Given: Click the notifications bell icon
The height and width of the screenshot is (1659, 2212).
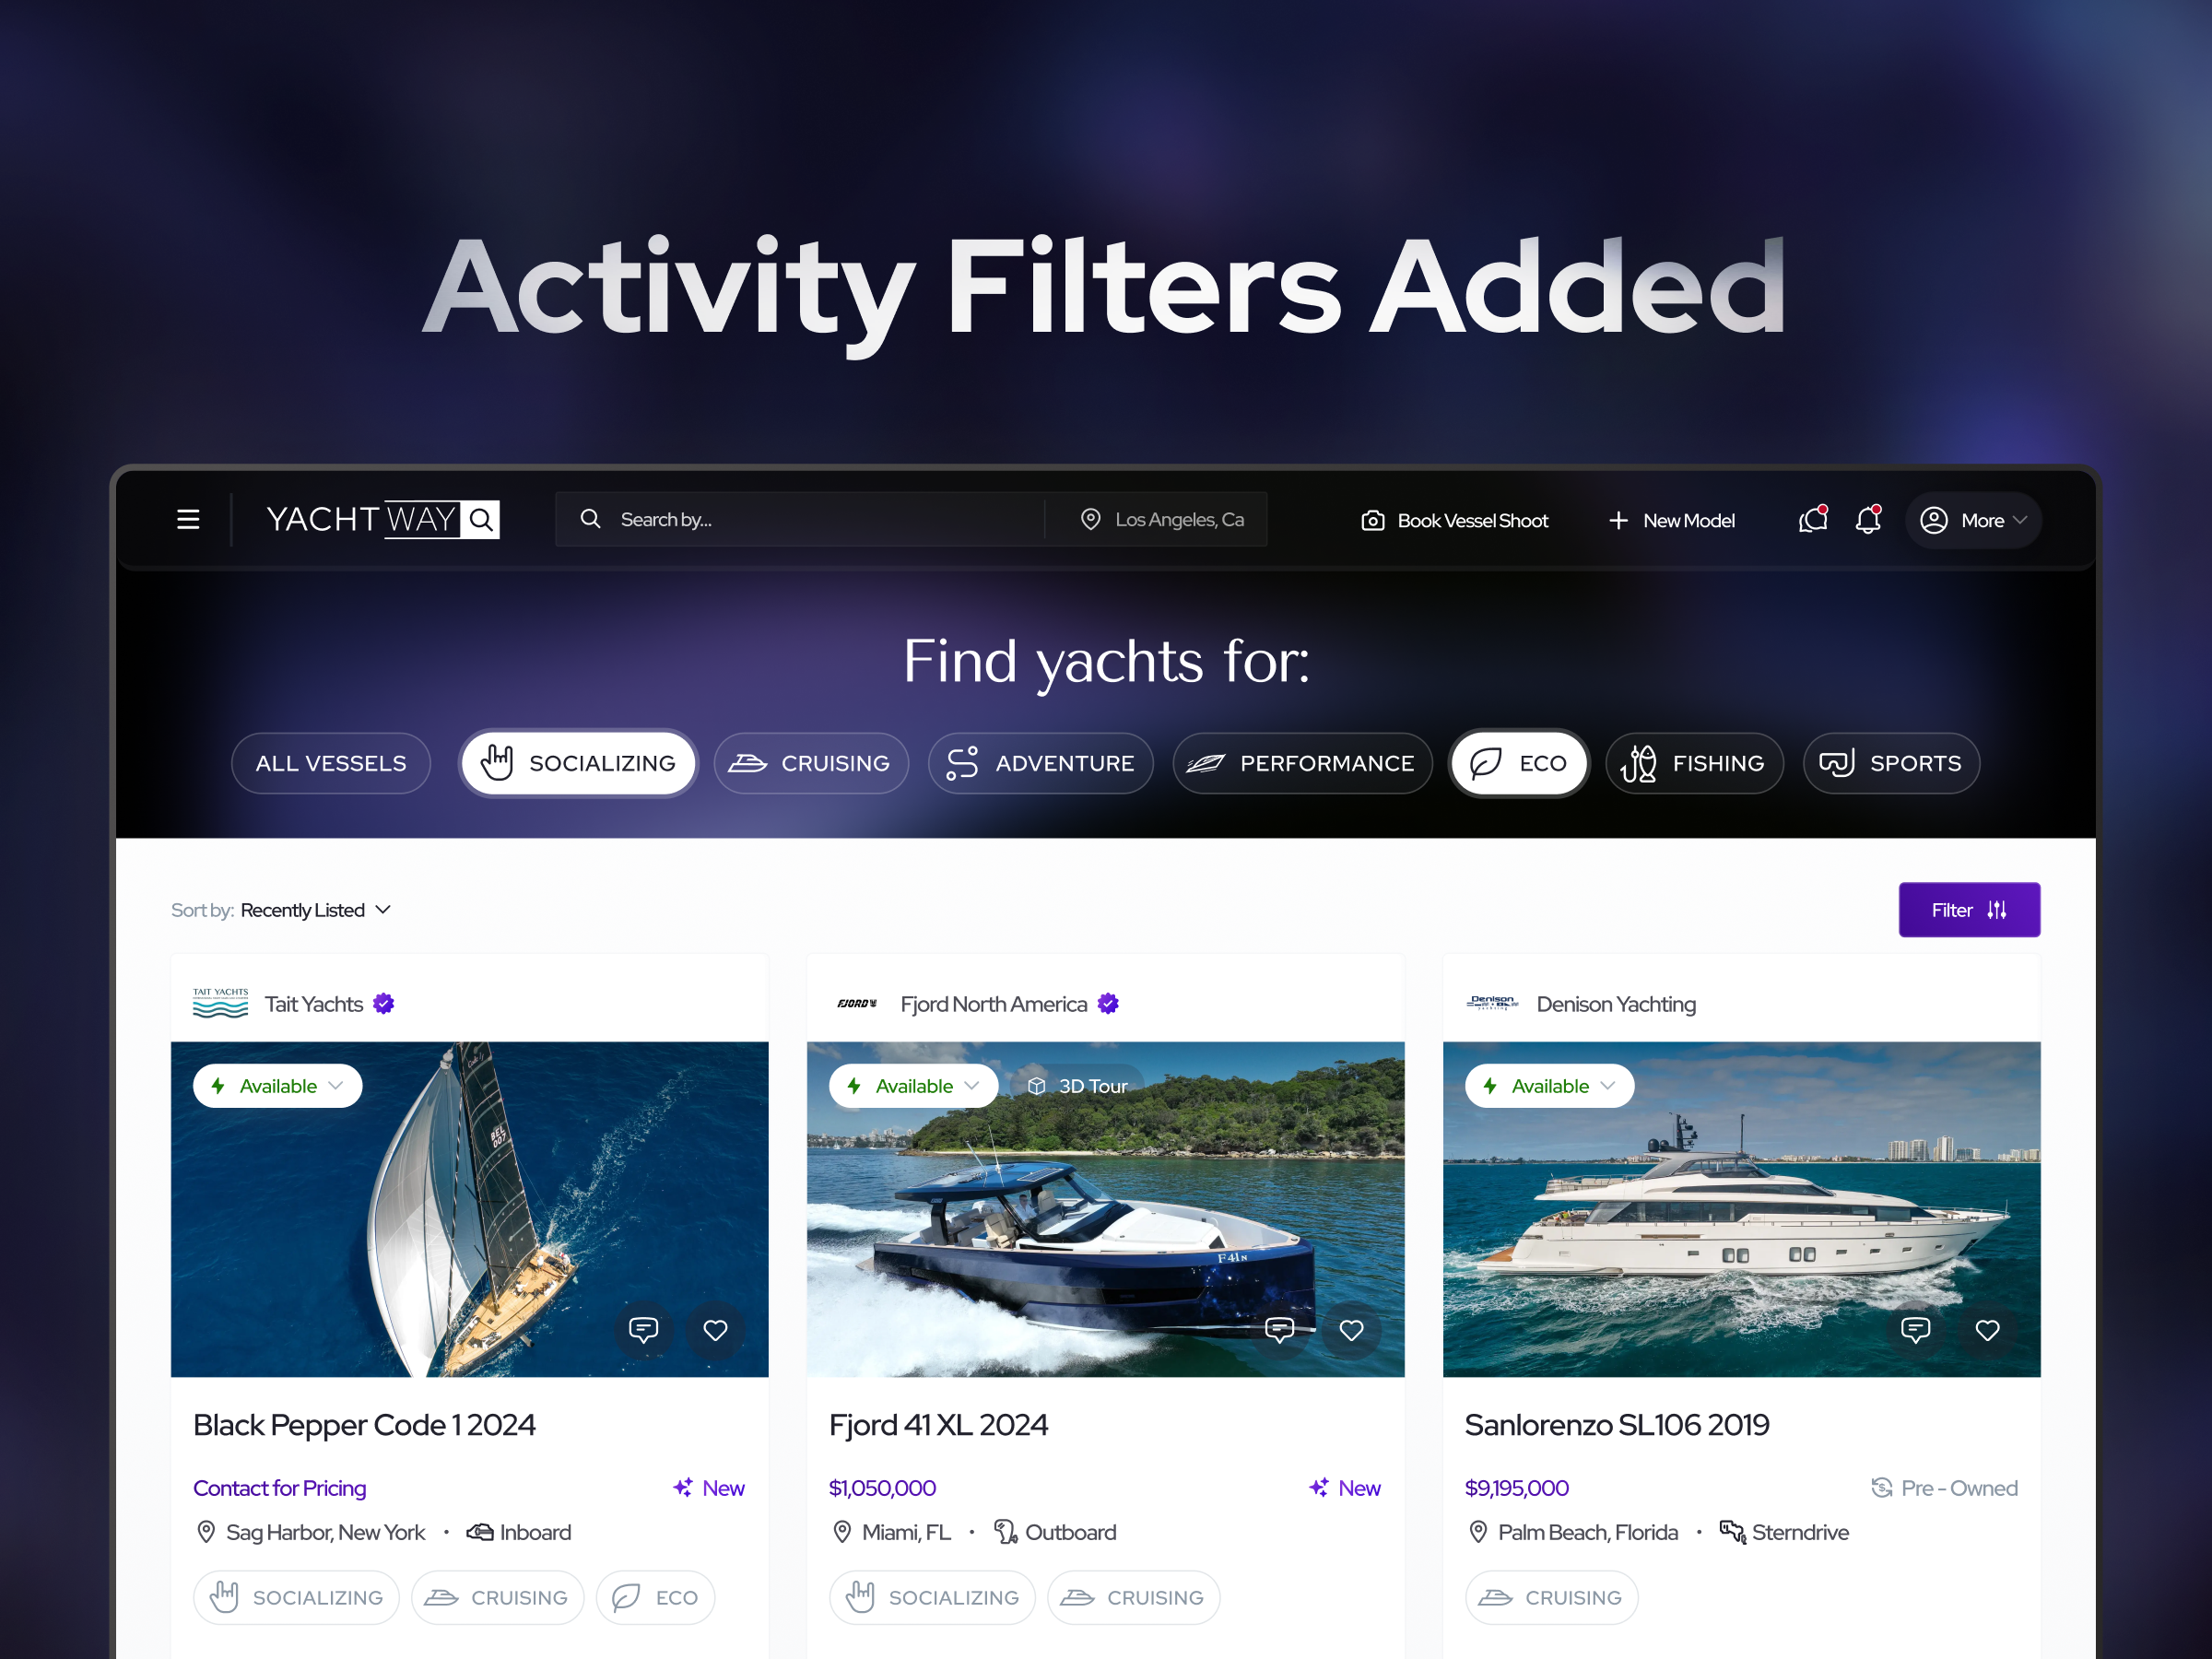Looking at the screenshot, I should (x=1867, y=520).
